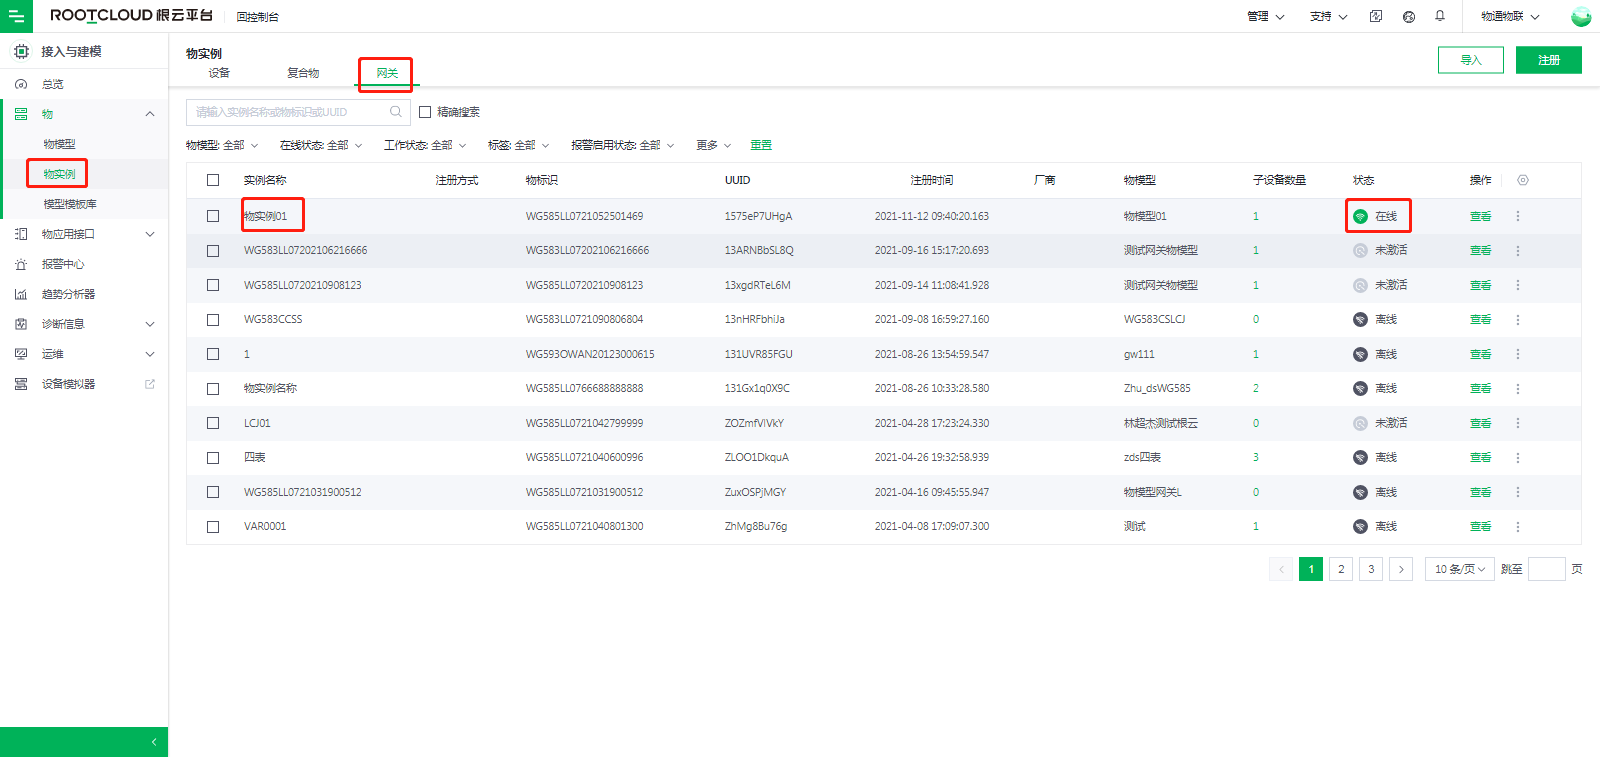Change page size via 10 条/页 dropdown
The image size is (1600, 757).
[1460, 569]
